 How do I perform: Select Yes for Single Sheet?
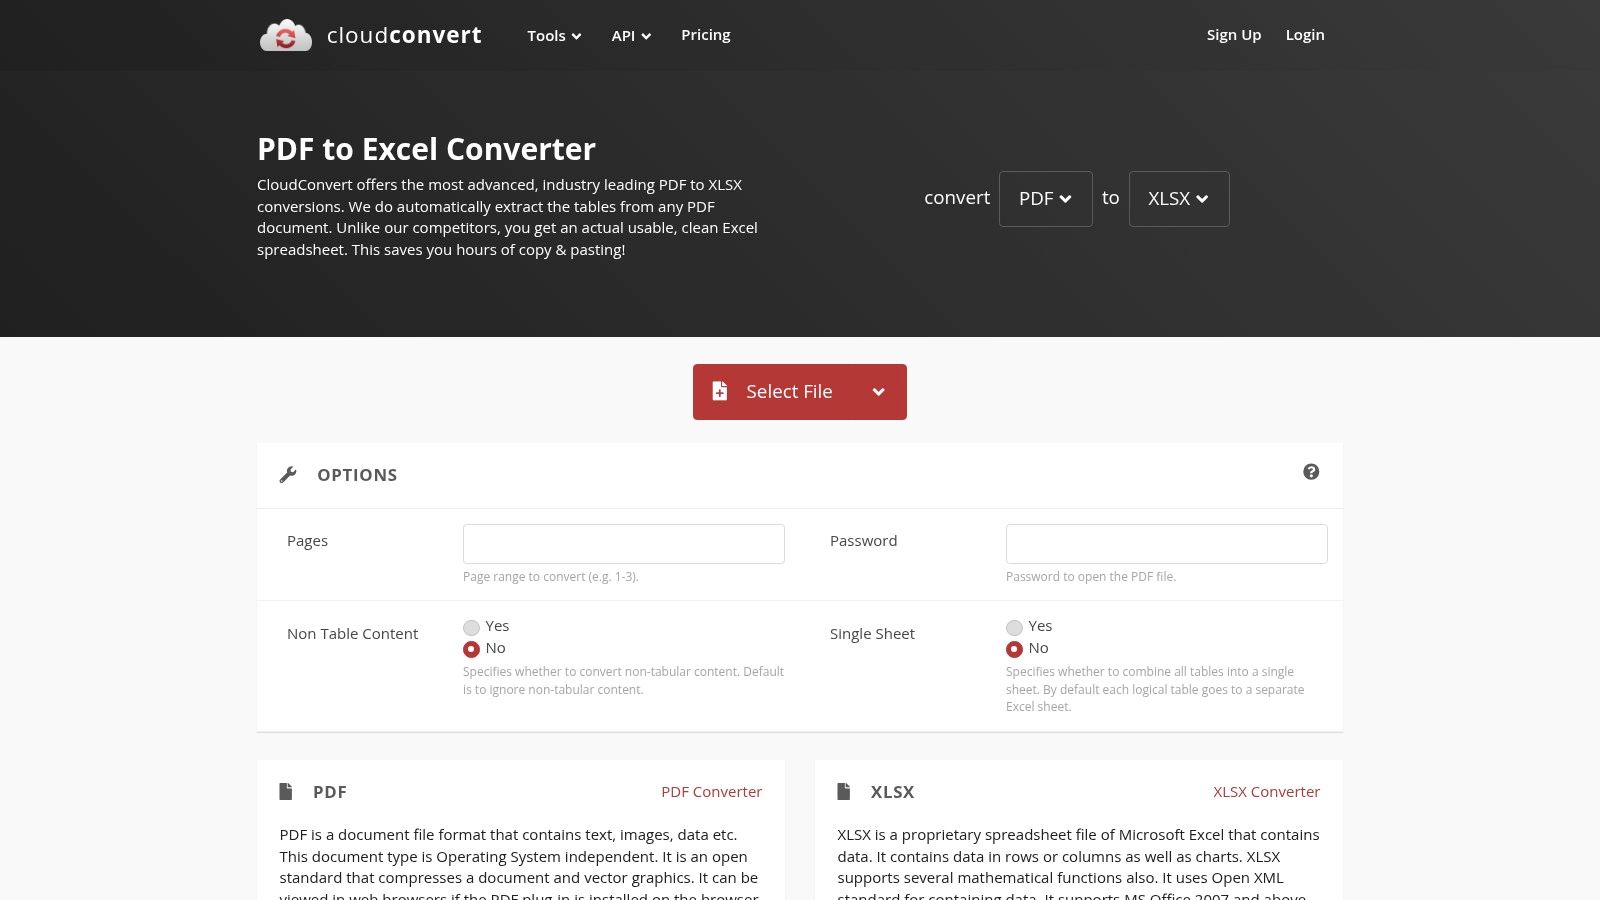(x=1014, y=627)
